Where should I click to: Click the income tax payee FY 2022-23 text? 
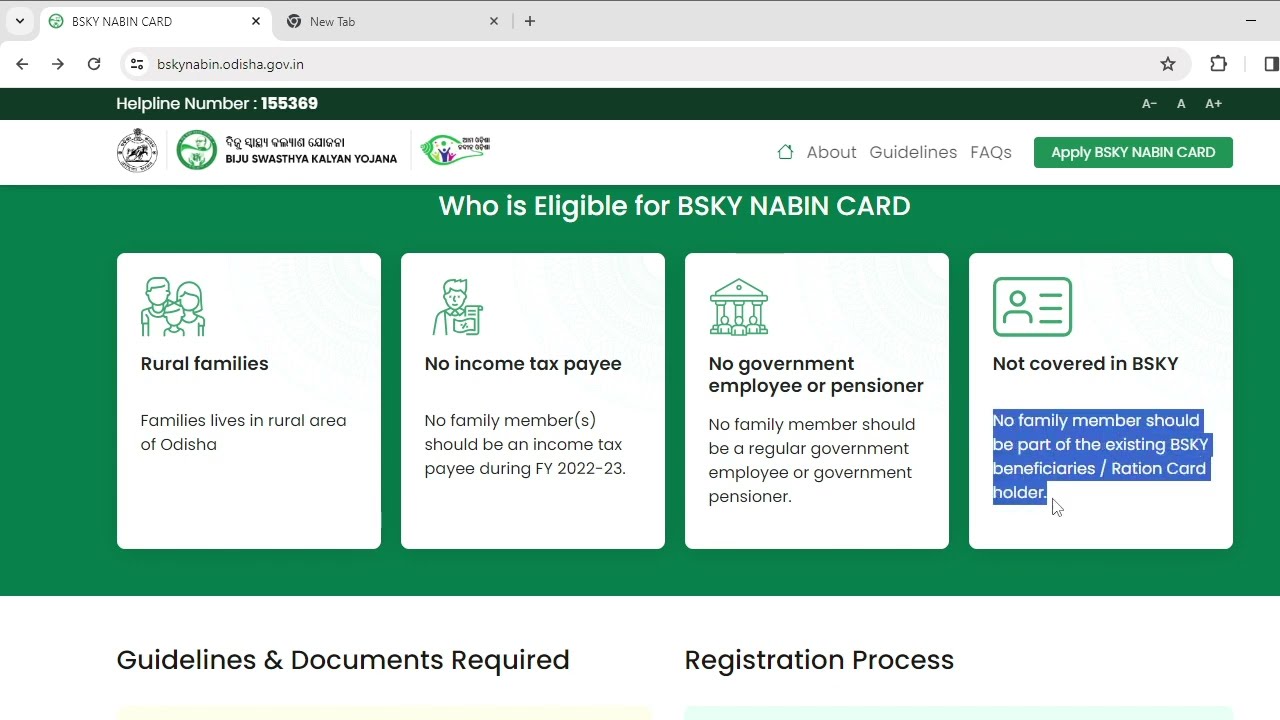coord(525,444)
